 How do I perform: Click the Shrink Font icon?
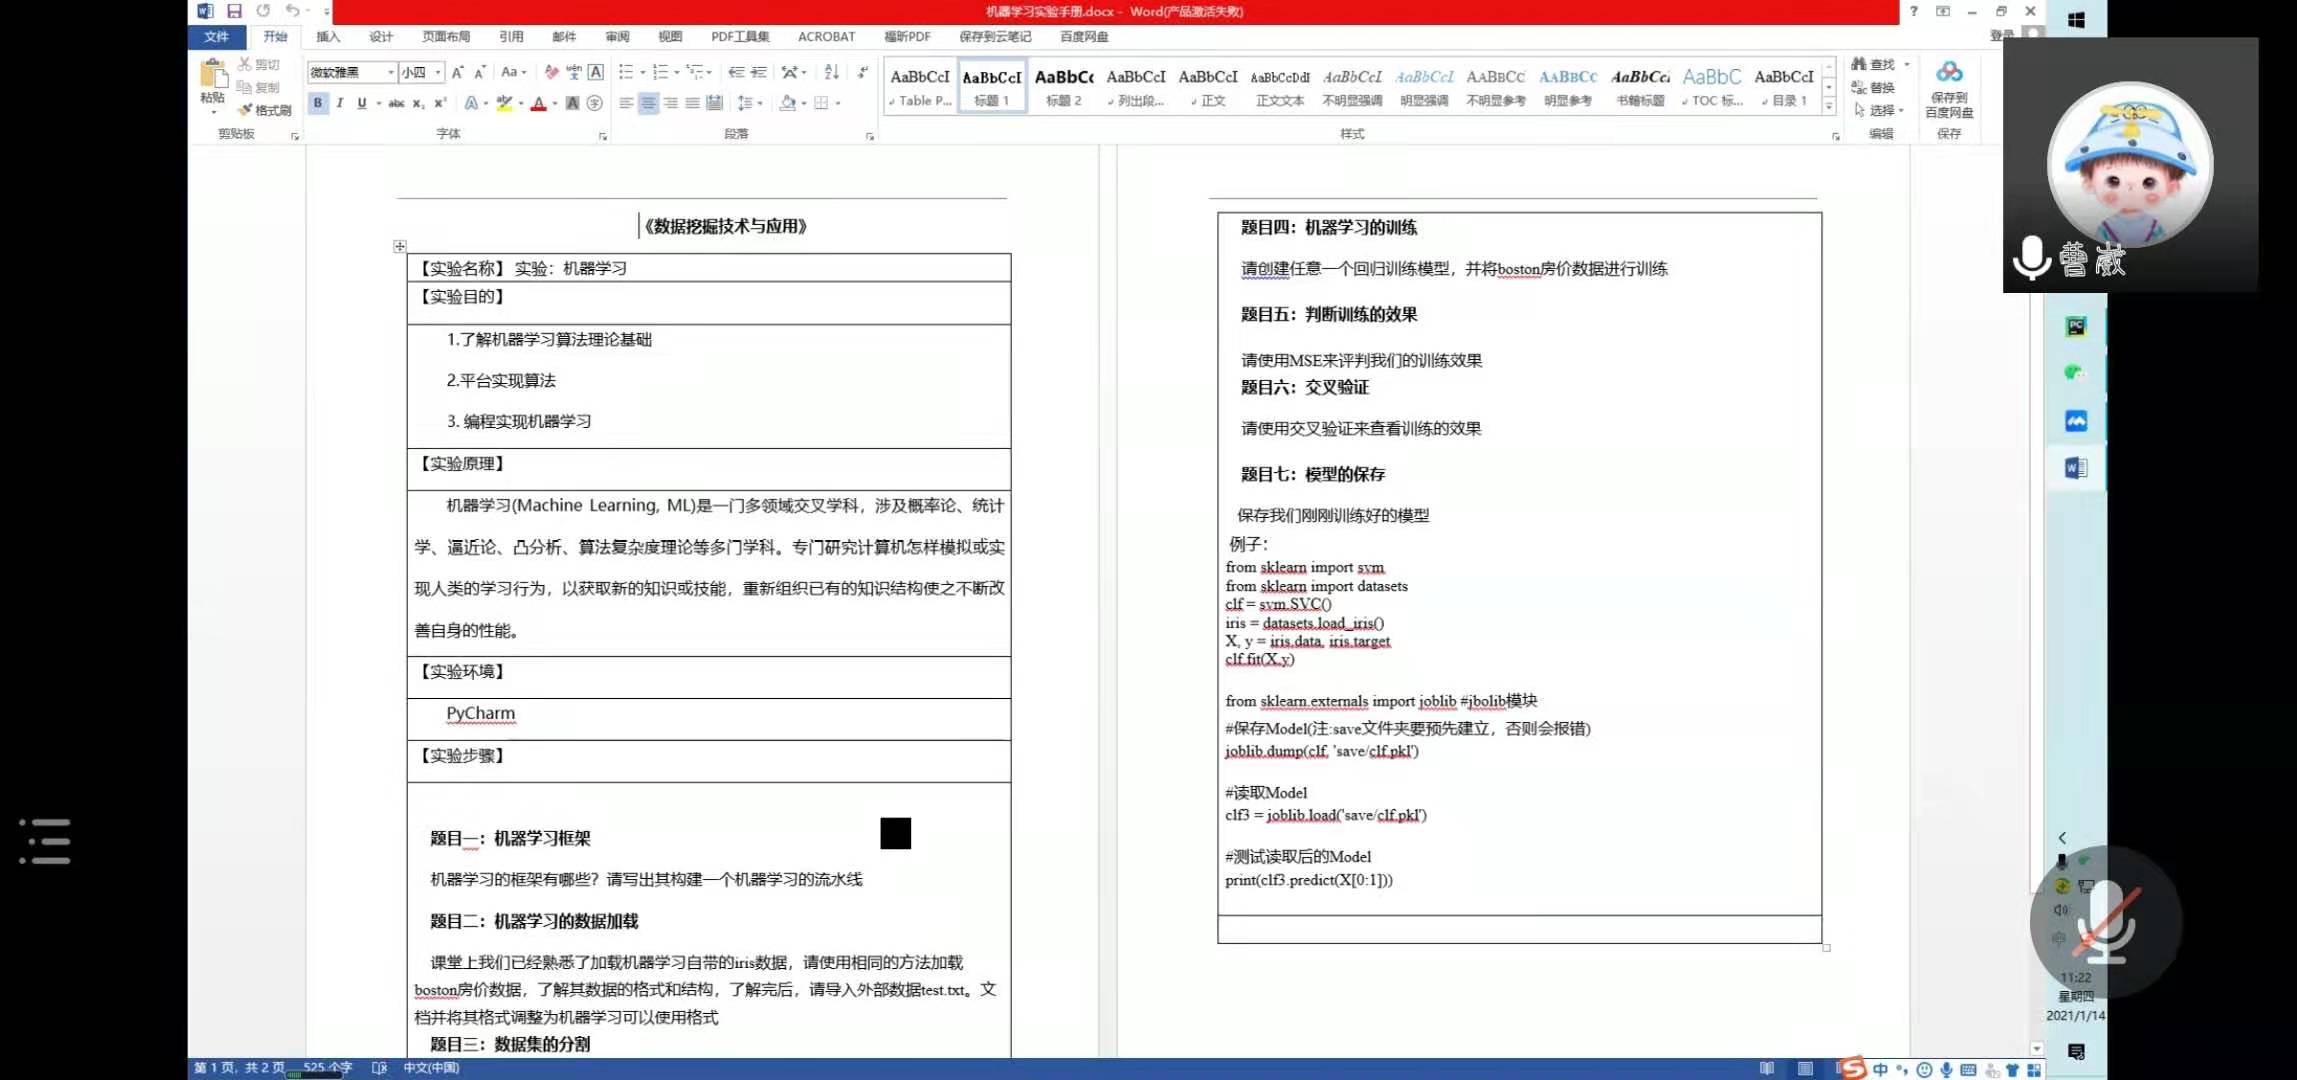pyautogui.click(x=479, y=72)
